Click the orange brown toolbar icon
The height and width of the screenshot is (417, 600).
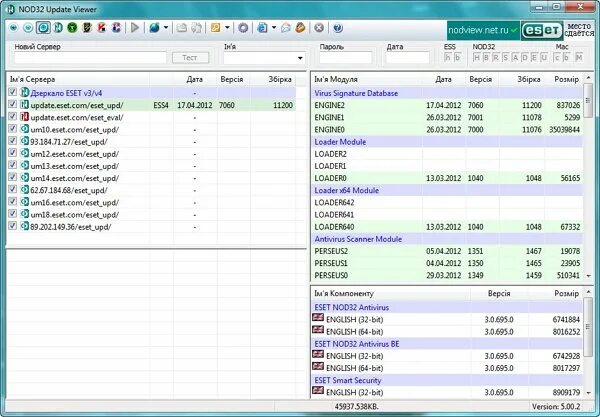tap(300, 28)
